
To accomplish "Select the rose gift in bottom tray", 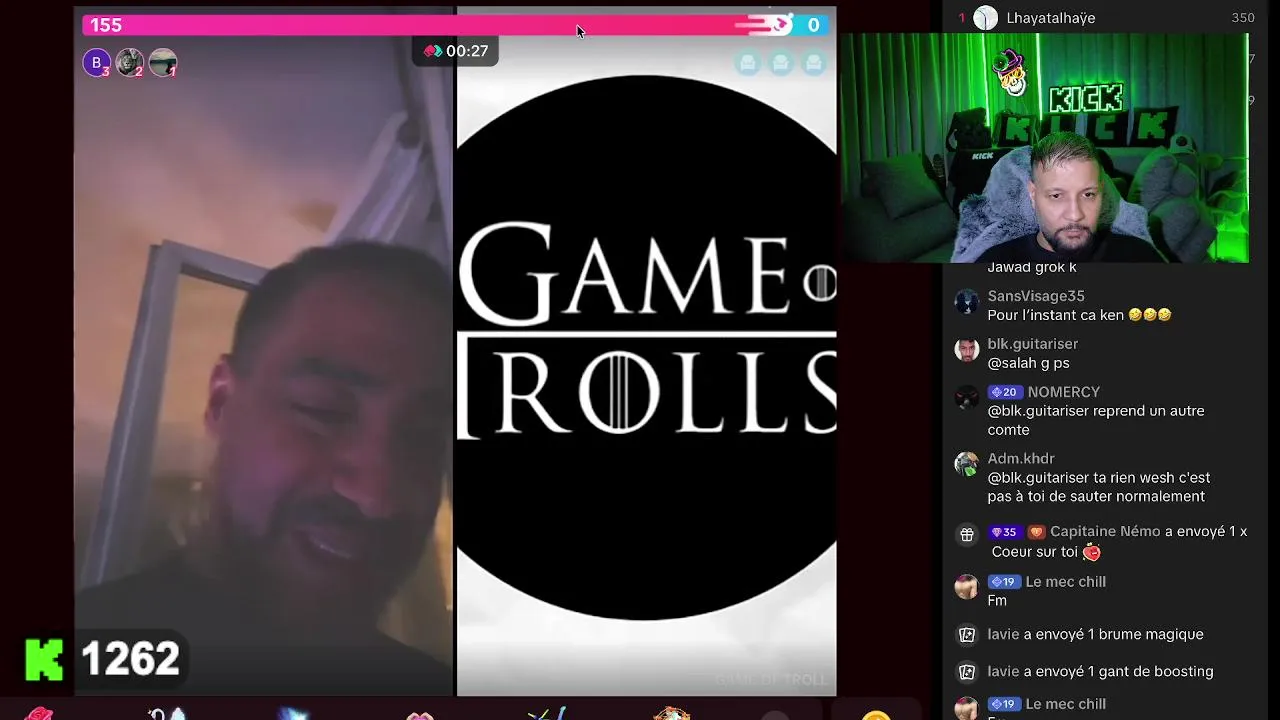I will pyautogui.click(x=40, y=714).
